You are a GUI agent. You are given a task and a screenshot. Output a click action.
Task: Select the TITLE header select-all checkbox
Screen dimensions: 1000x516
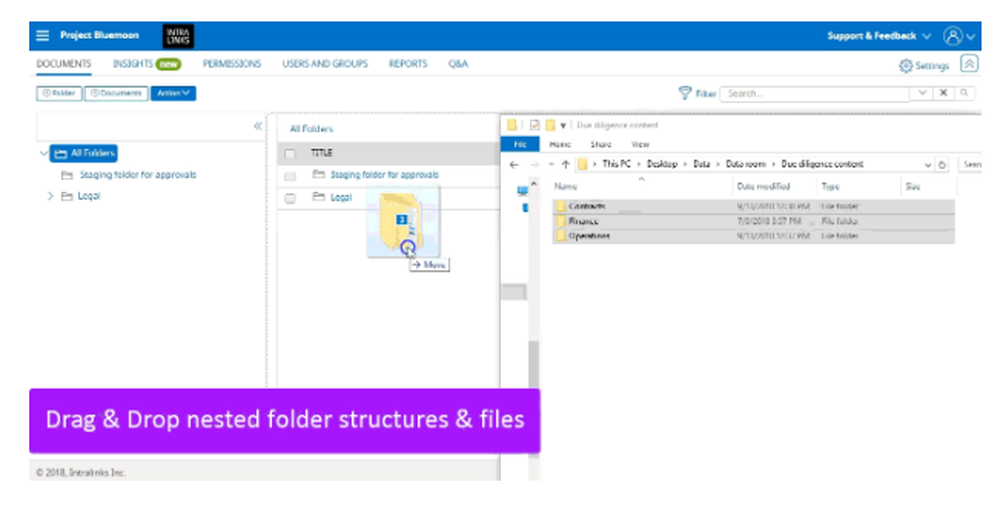tap(290, 154)
